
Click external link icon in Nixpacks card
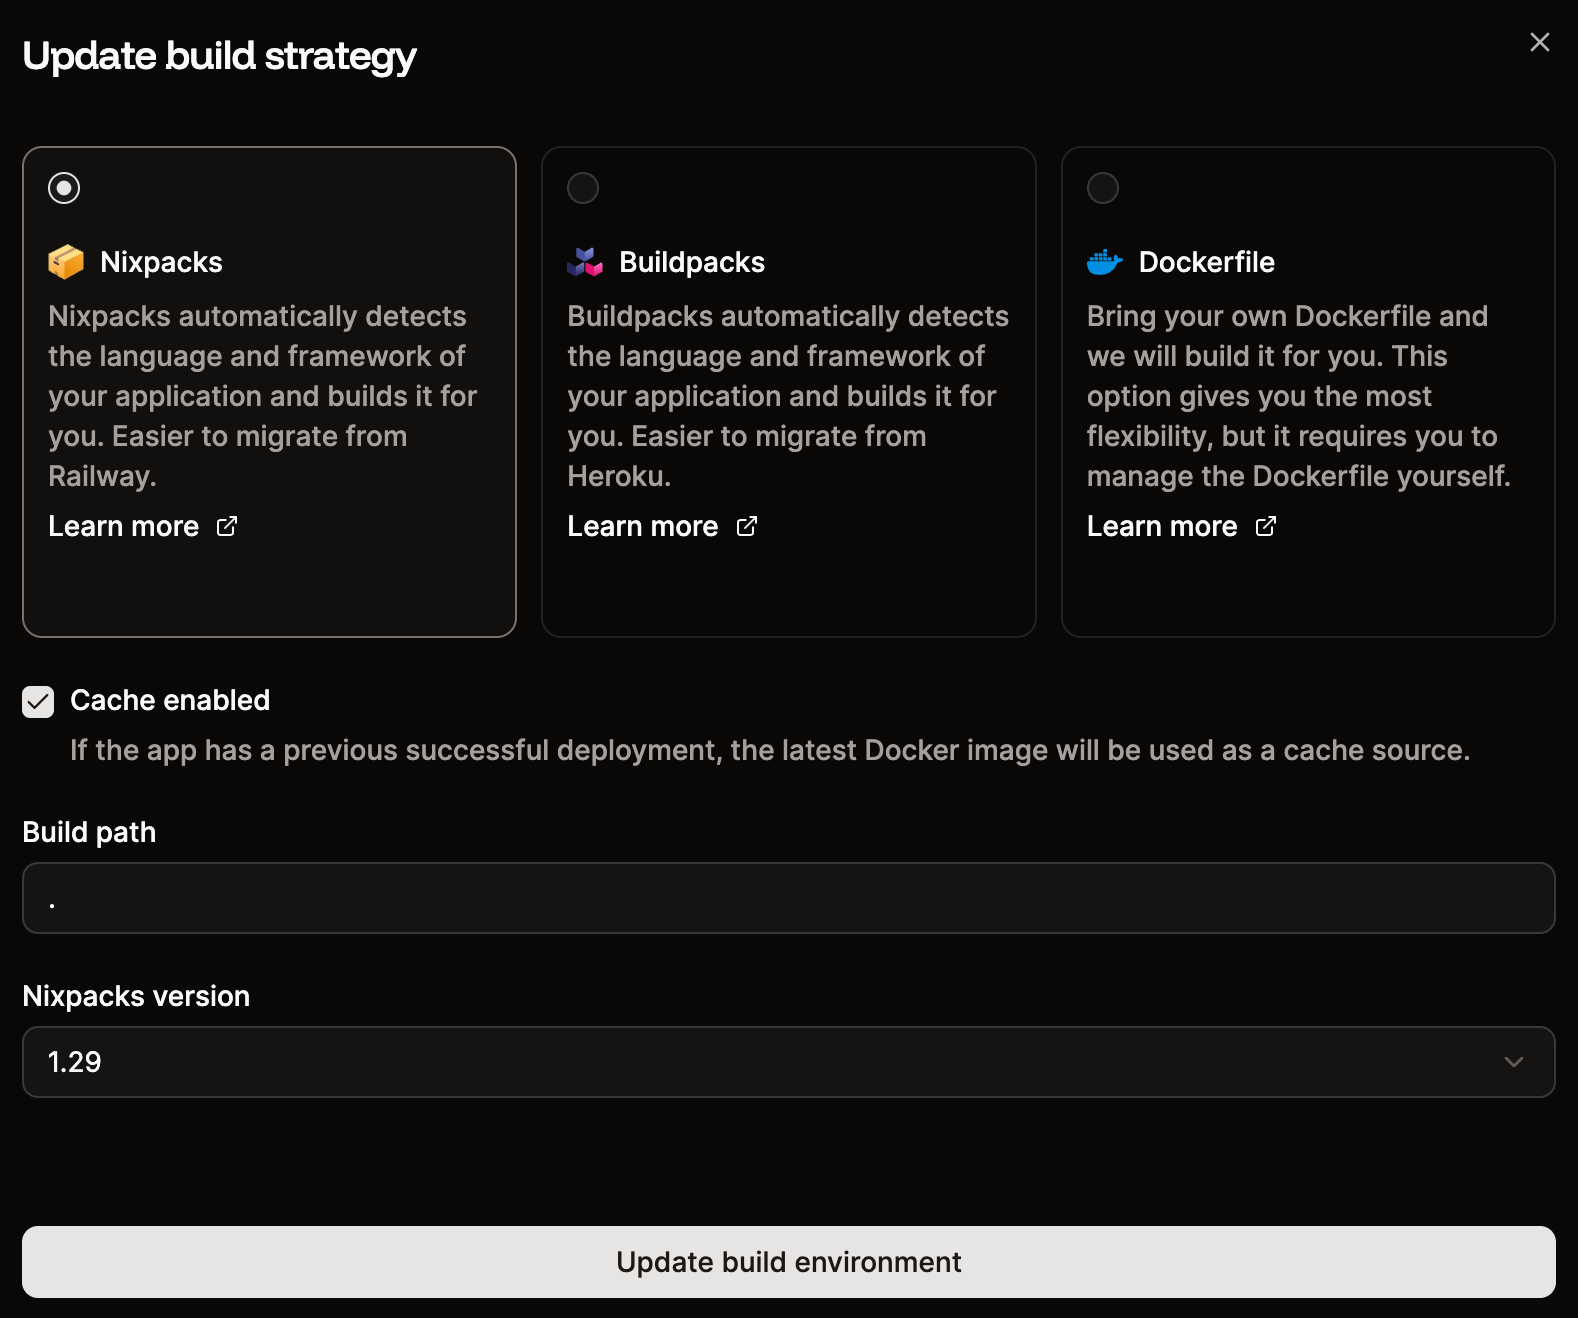pyautogui.click(x=227, y=526)
